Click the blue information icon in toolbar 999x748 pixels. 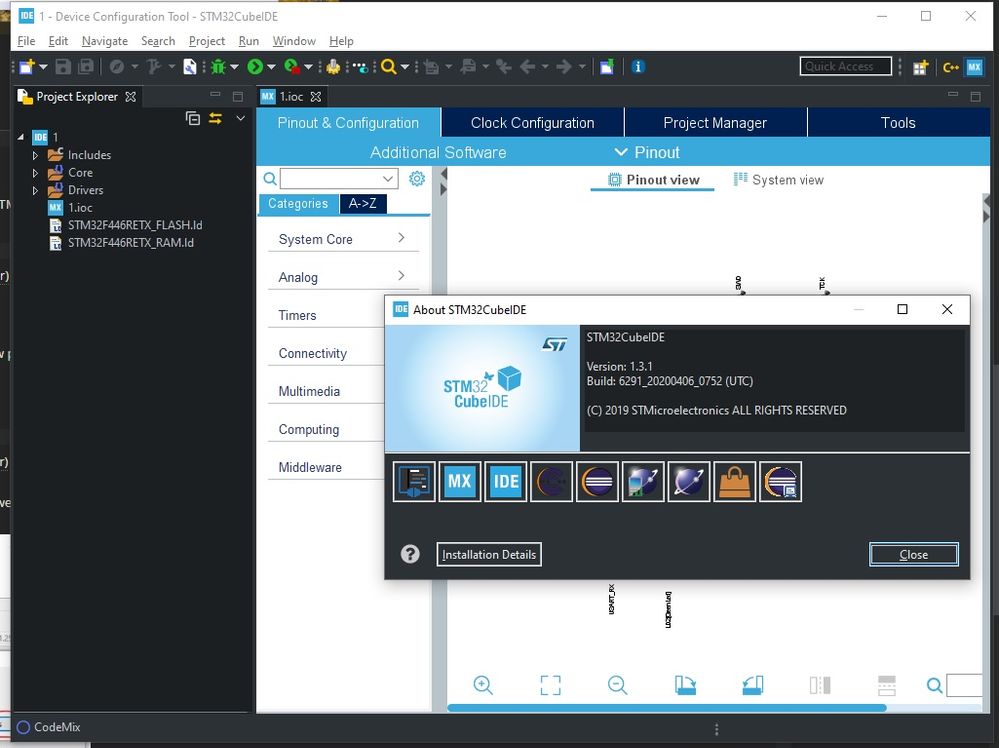click(638, 67)
